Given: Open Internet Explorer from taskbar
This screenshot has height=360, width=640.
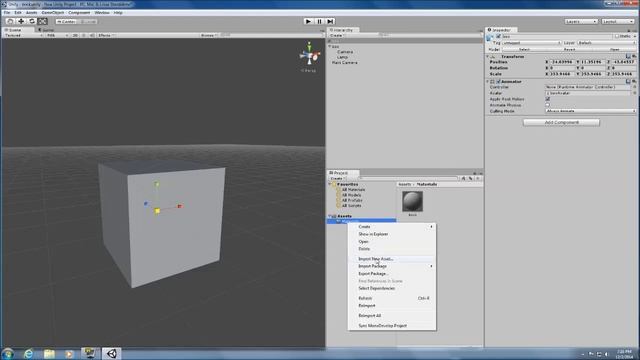Looking at the screenshot, I should pos(28,353).
